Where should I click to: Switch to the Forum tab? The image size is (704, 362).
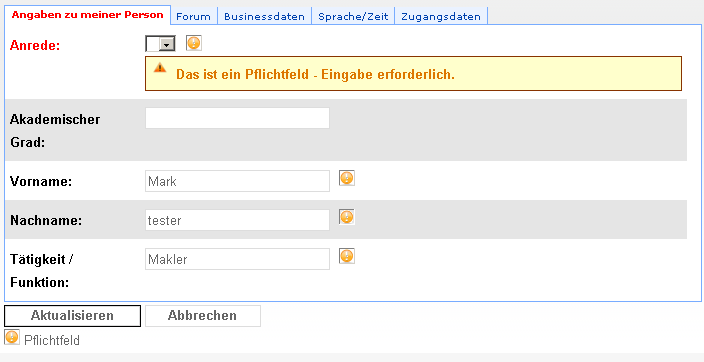tap(194, 17)
